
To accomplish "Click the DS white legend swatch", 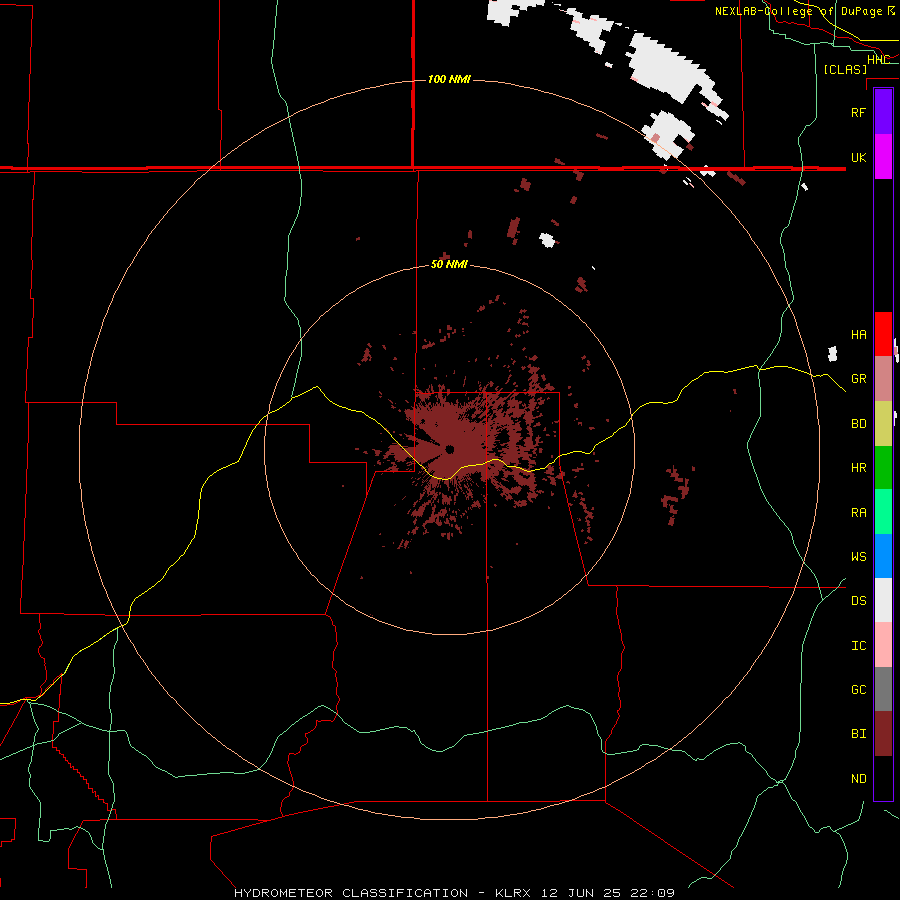I will pos(883,600).
